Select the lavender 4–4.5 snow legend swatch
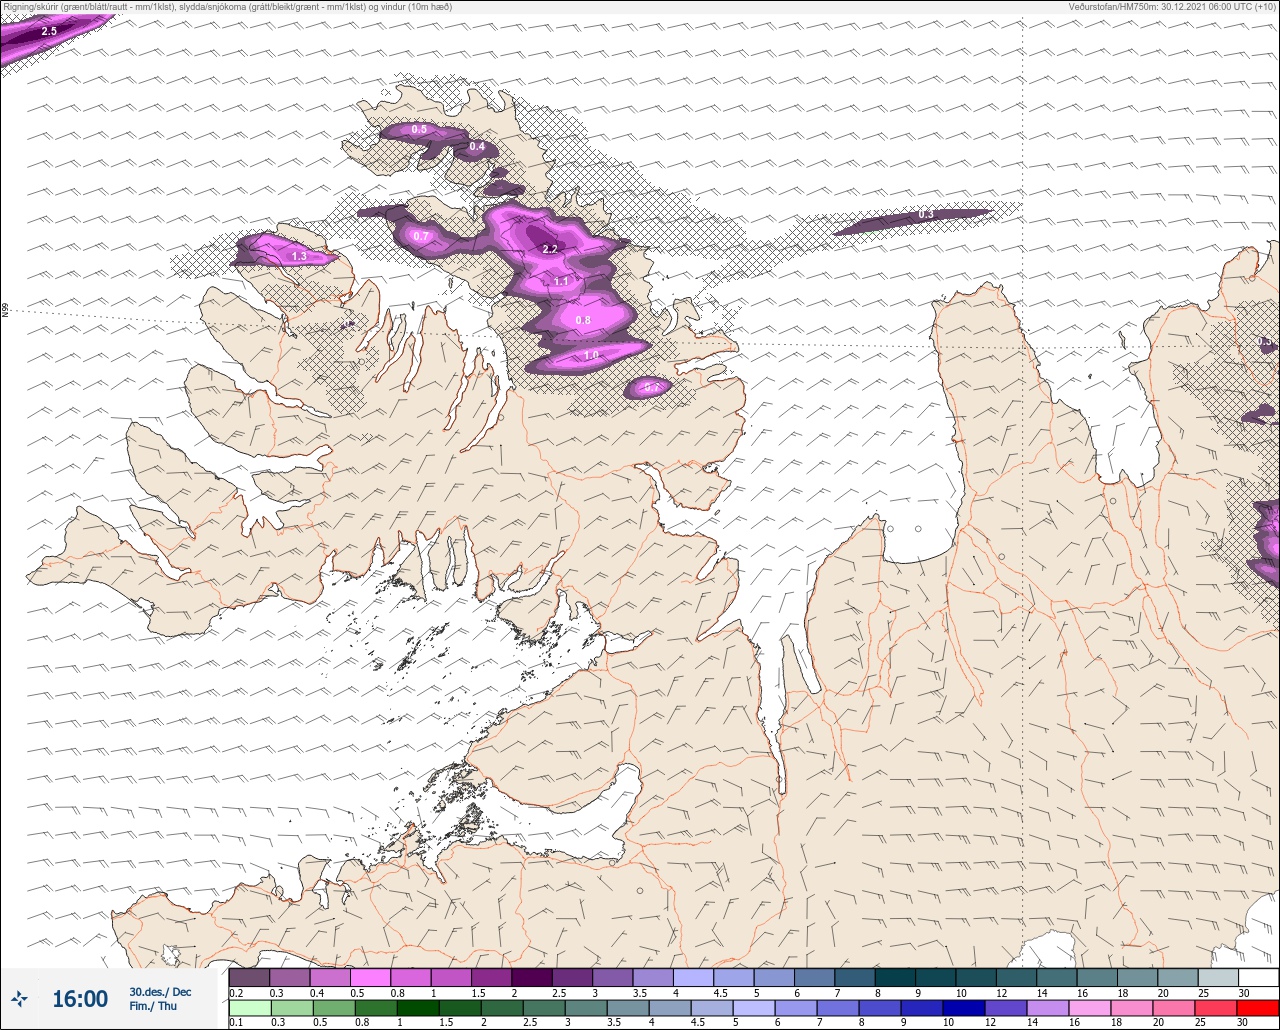 point(693,977)
